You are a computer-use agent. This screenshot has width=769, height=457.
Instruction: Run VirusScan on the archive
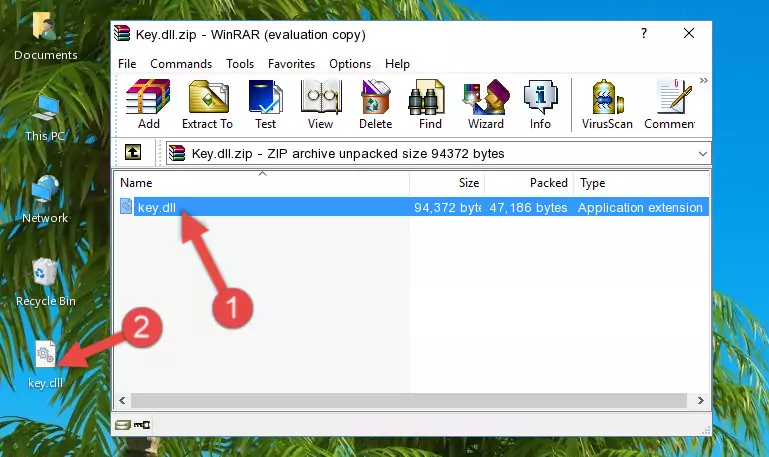(607, 105)
